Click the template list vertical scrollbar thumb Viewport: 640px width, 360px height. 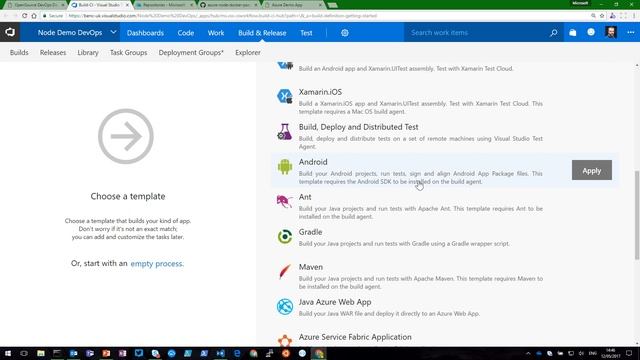pyautogui.click(x=637, y=215)
